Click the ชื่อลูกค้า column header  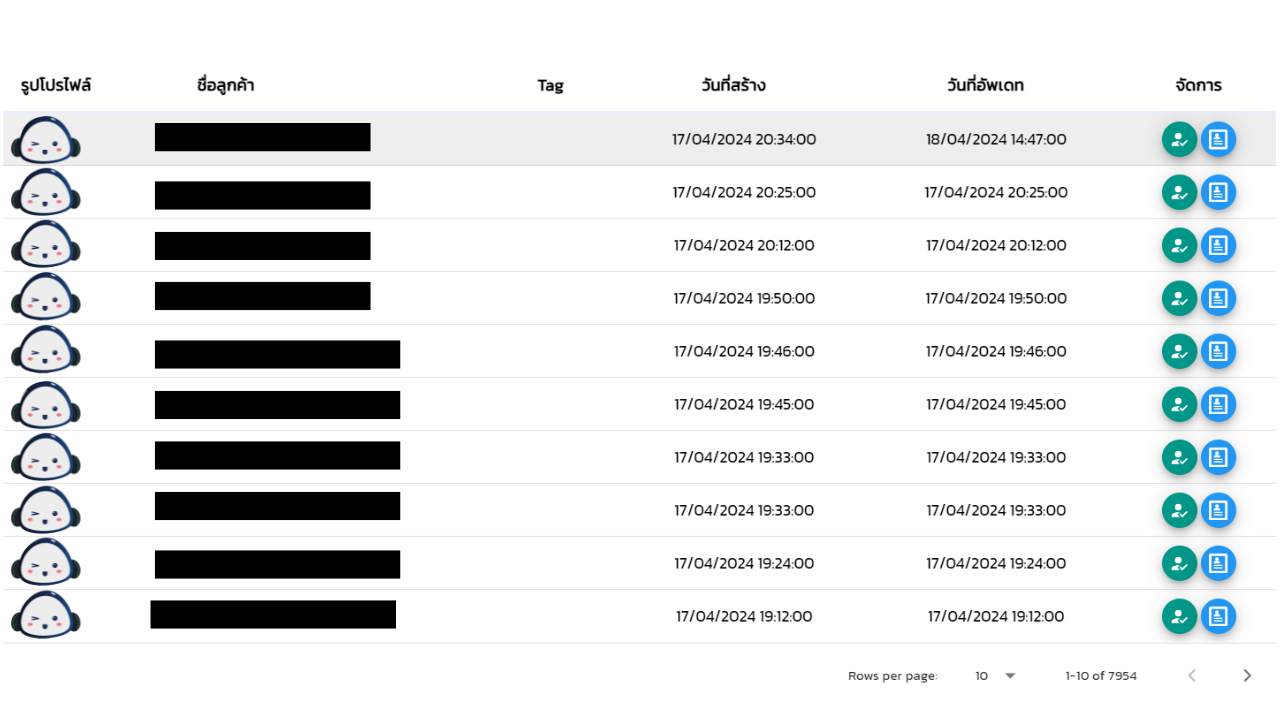pyautogui.click(x=226, y=85)
